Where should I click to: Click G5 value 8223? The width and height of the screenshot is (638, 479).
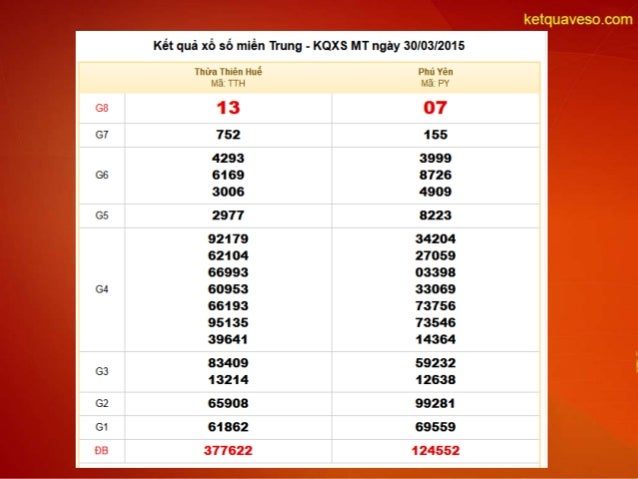[435, 215]
